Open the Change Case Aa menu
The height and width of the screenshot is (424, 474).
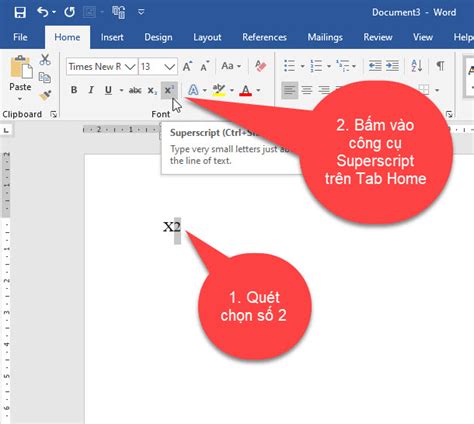231,66
